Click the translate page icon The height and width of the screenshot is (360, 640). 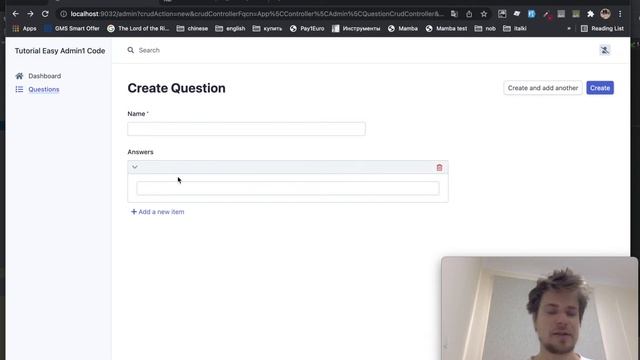point(454,14)
